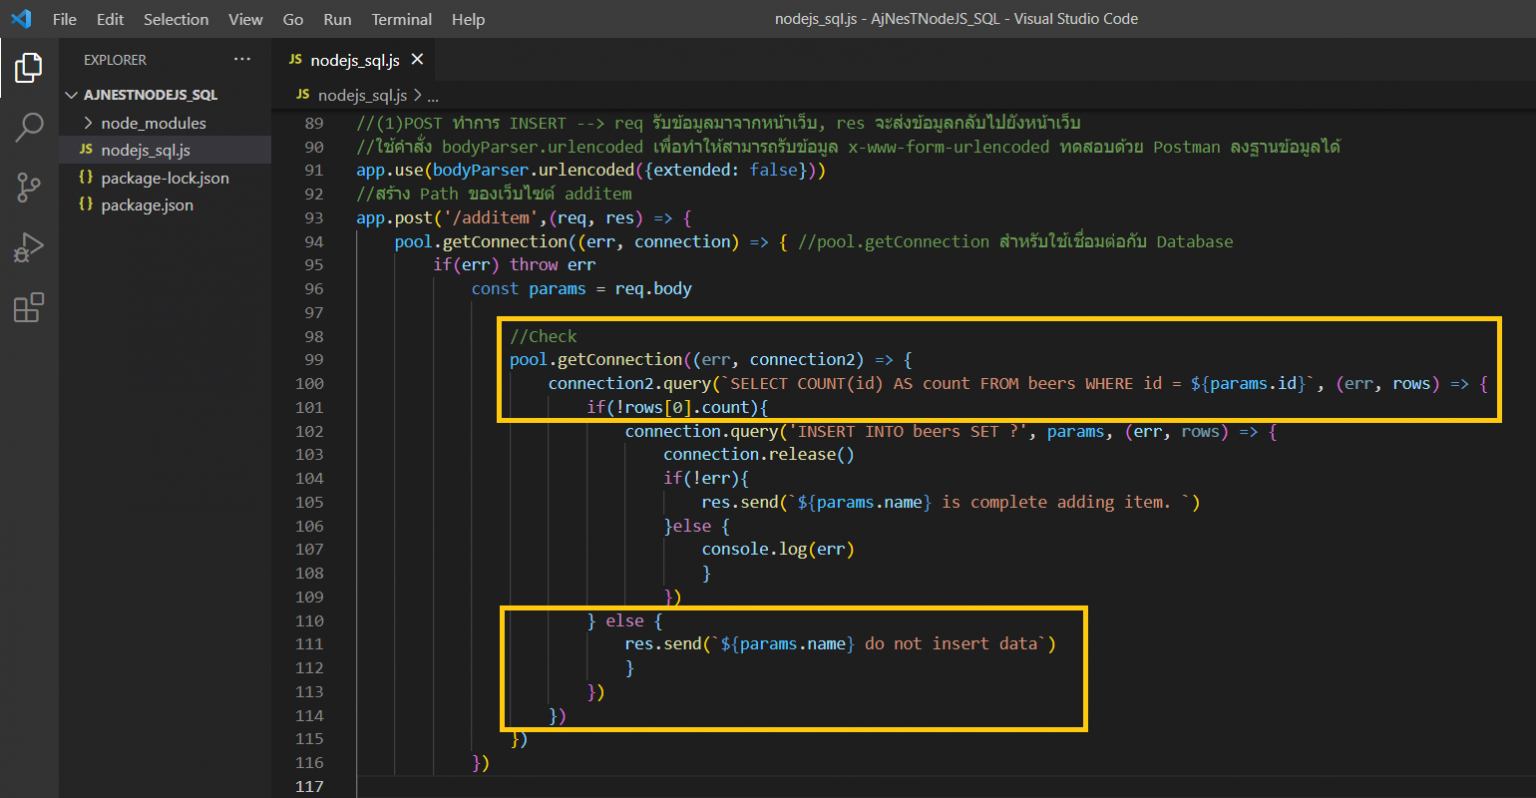Open the Run and Debug view

[x=28, y=247]
